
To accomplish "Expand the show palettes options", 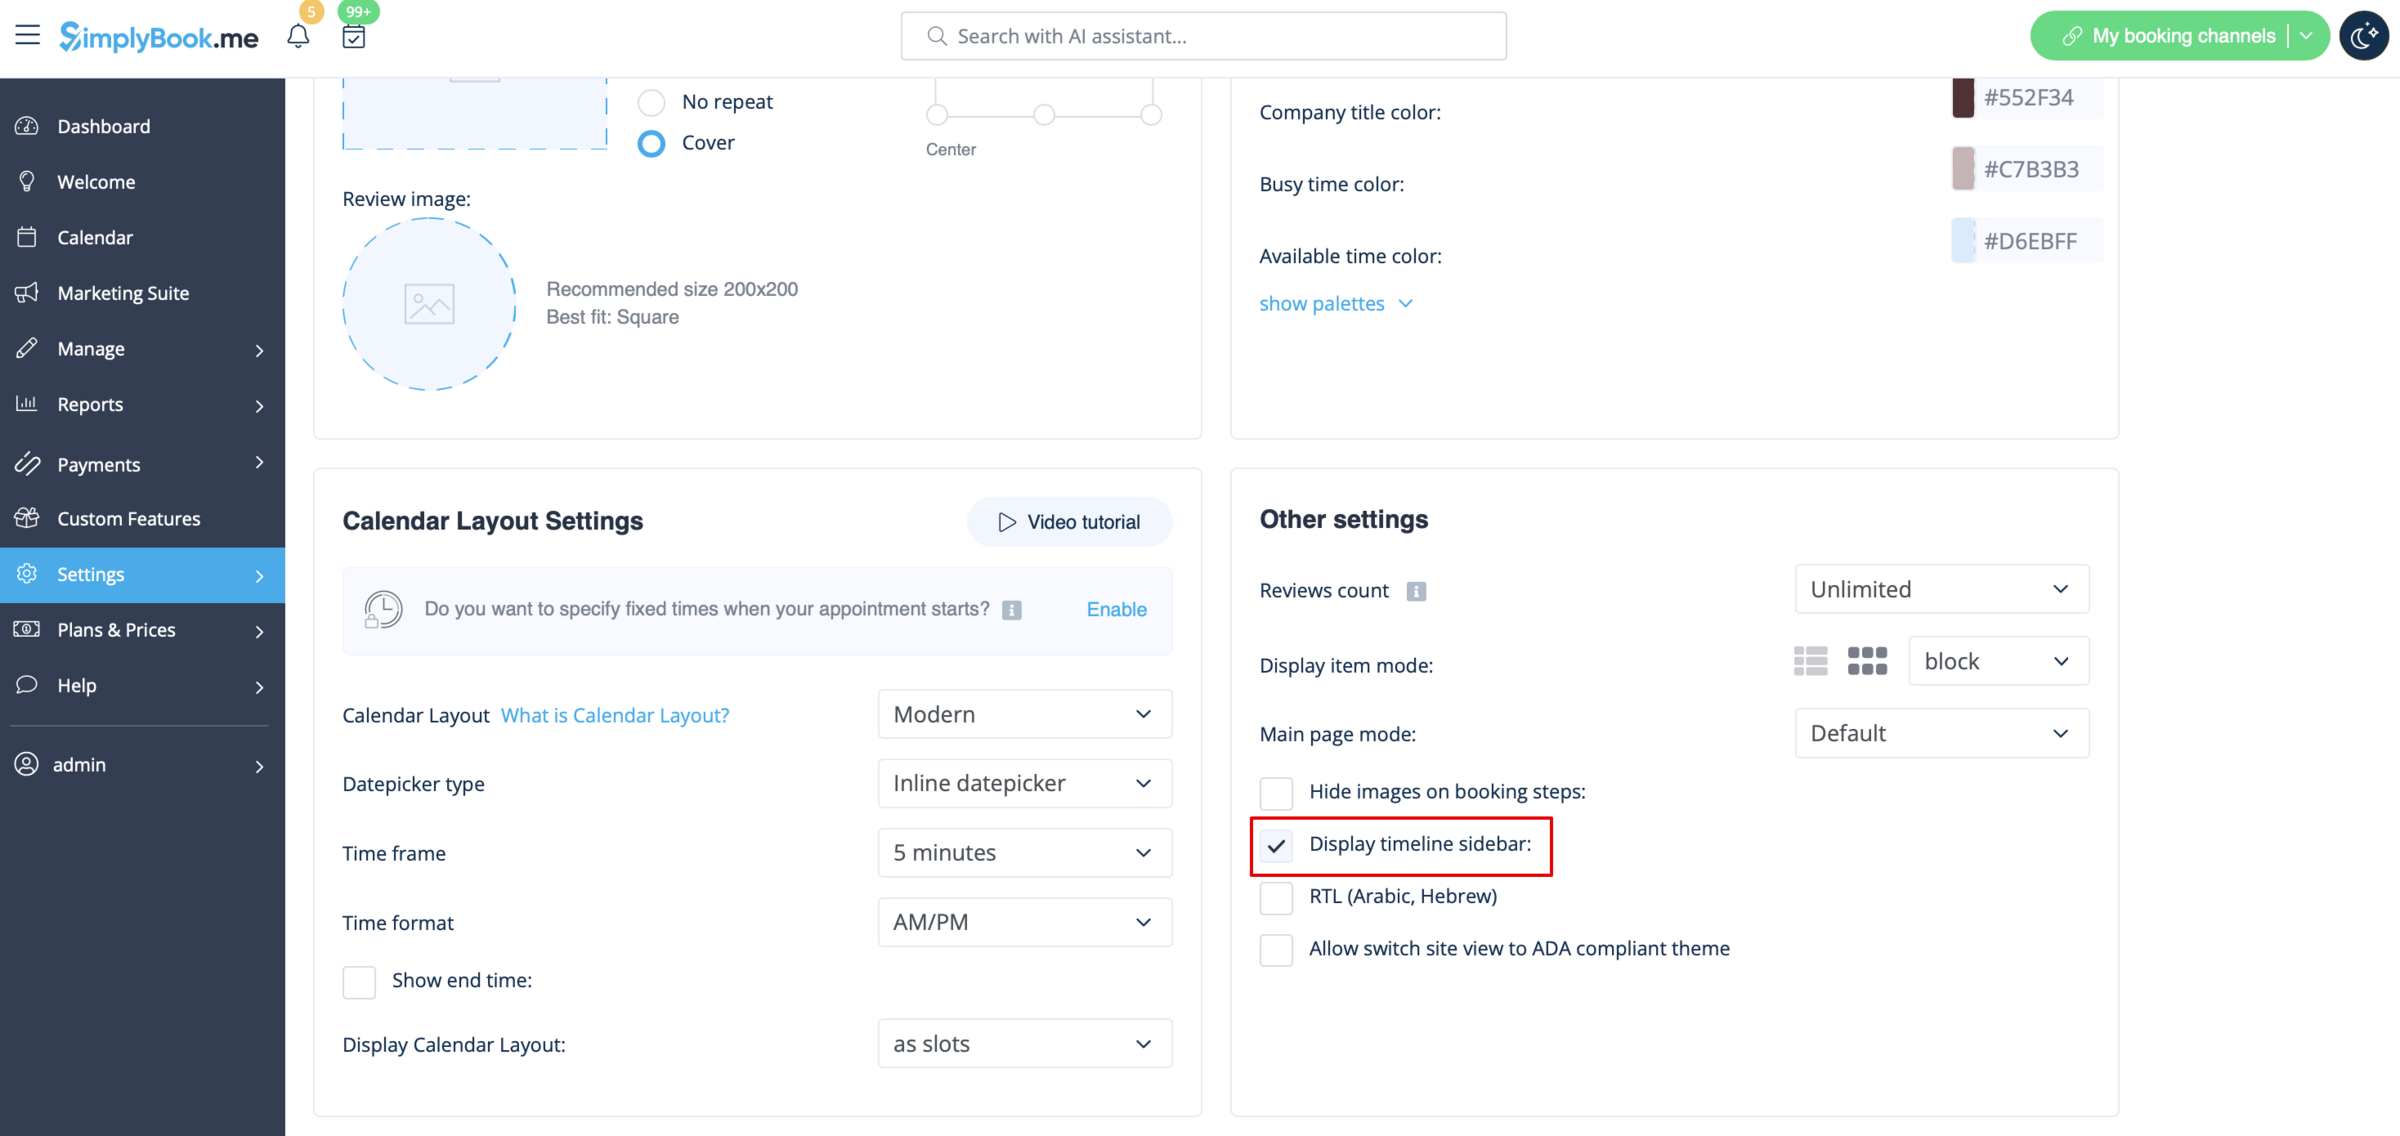I will pyautogui.click(x=1336, y=303).
